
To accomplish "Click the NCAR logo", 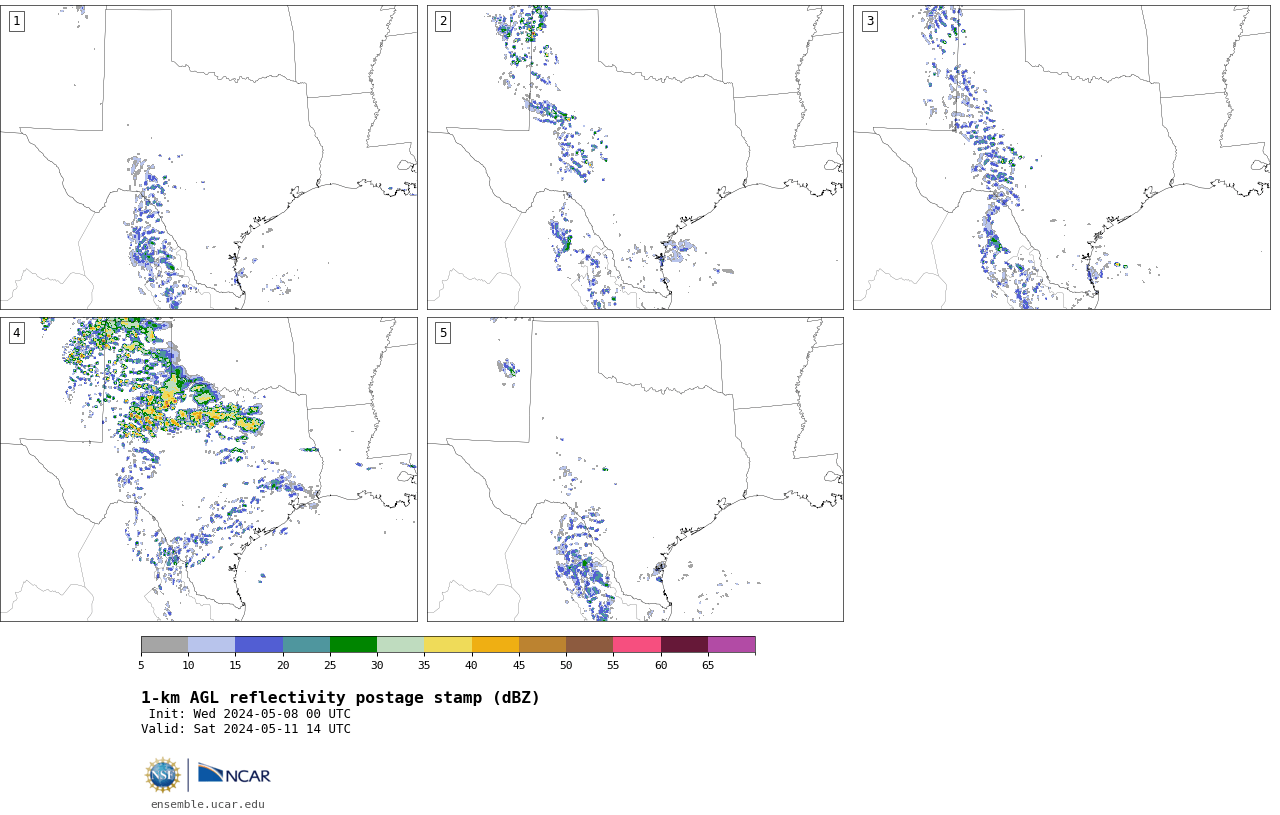I will pyautogui.click(x=234, y=775).
